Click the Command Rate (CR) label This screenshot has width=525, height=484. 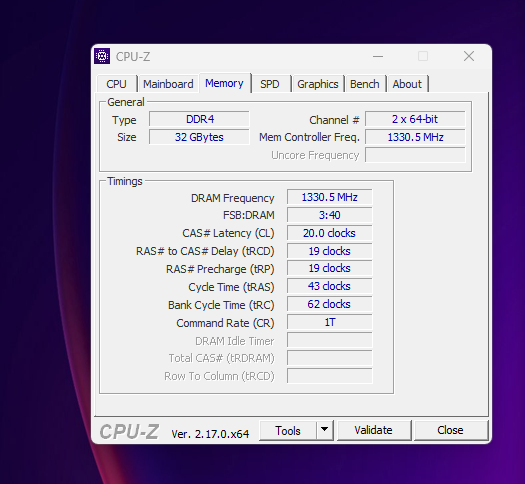(225, 323)
